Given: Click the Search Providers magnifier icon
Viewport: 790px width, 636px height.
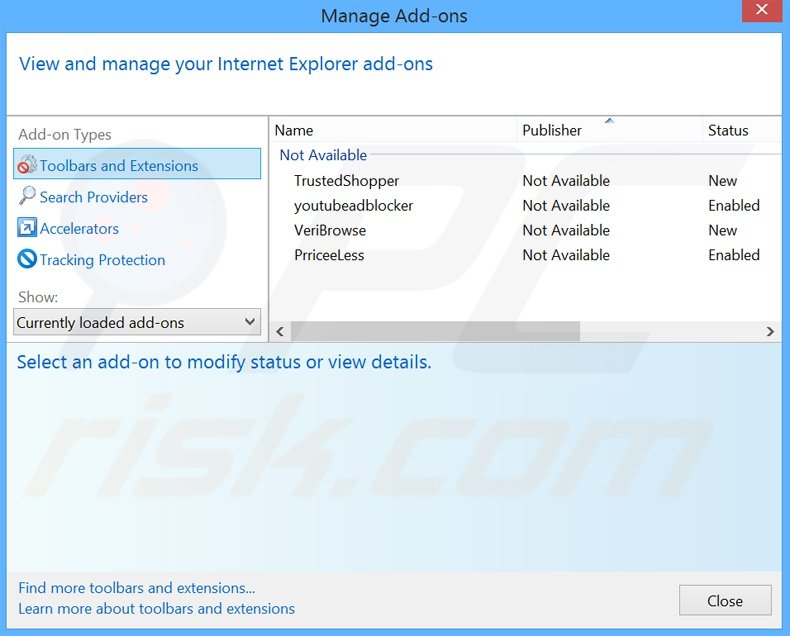Looking at the screenshot, I should point(27,197).
